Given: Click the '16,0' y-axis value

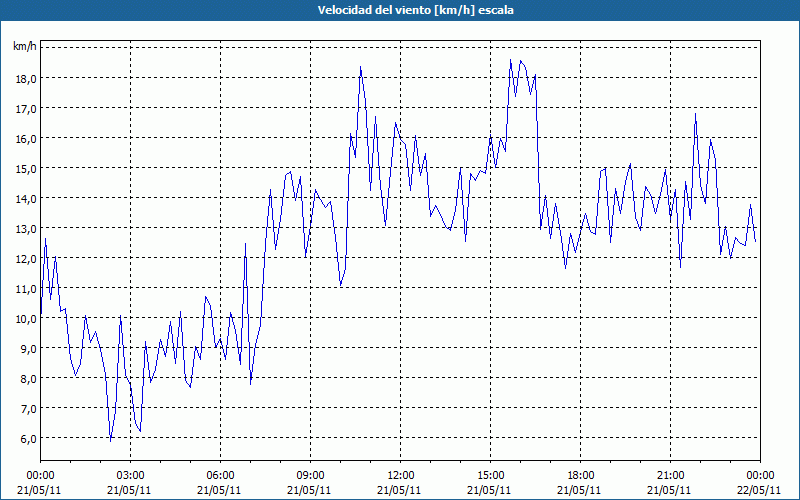Looking at the screenshot, I should point(26,138).
